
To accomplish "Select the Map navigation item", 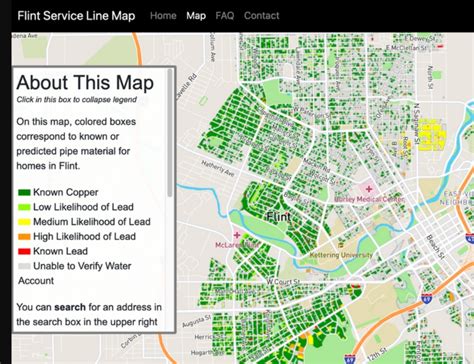I will (196, 16).
